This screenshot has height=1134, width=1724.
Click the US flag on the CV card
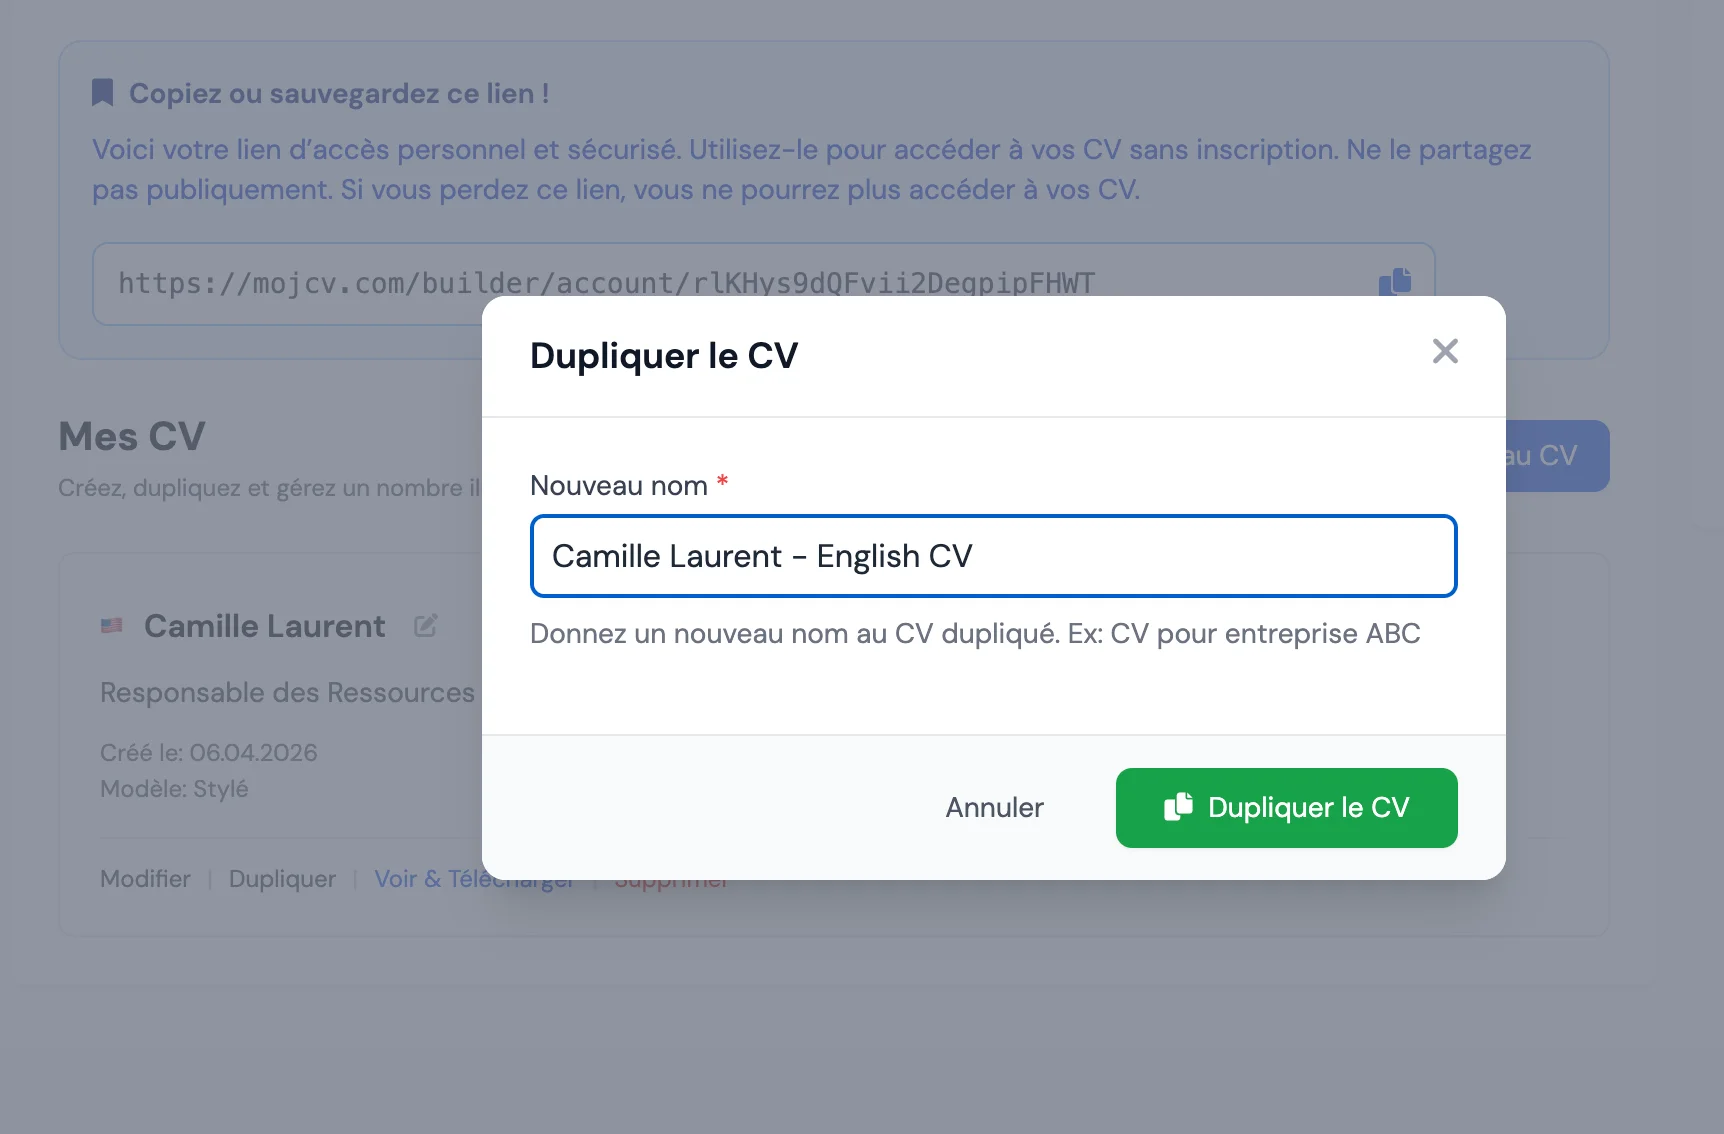click(111, 626)
